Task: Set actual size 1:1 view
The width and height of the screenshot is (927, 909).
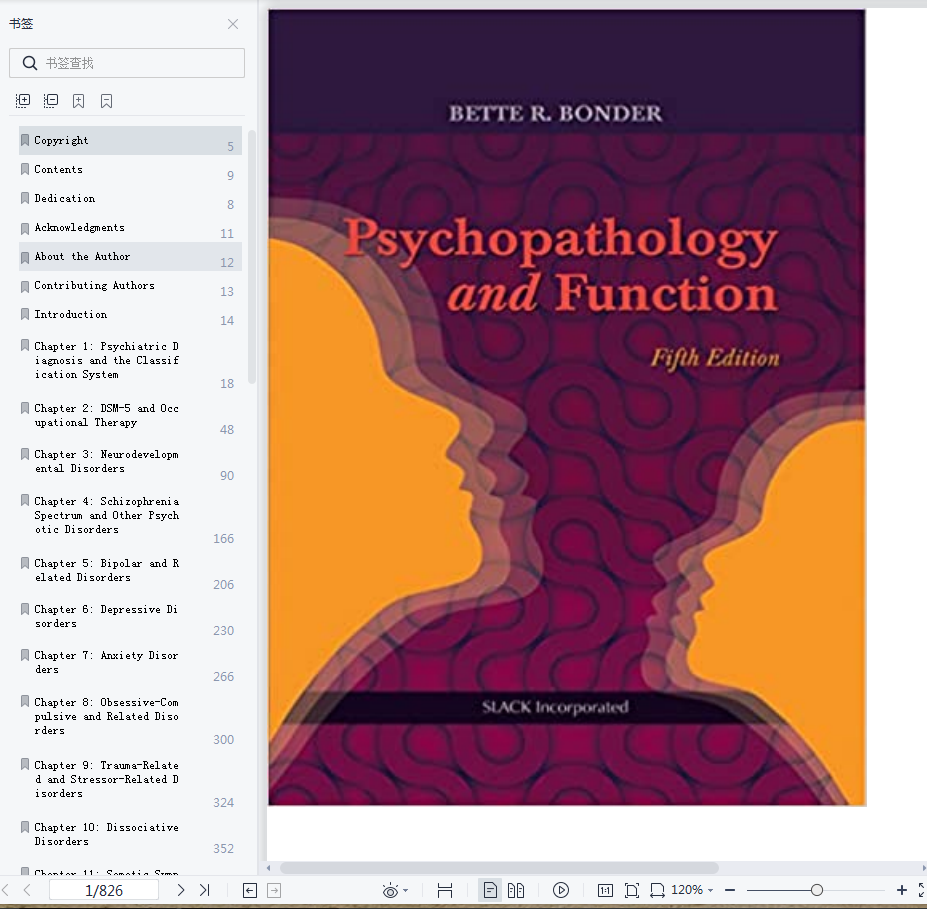Action: (x=605, y=890)
